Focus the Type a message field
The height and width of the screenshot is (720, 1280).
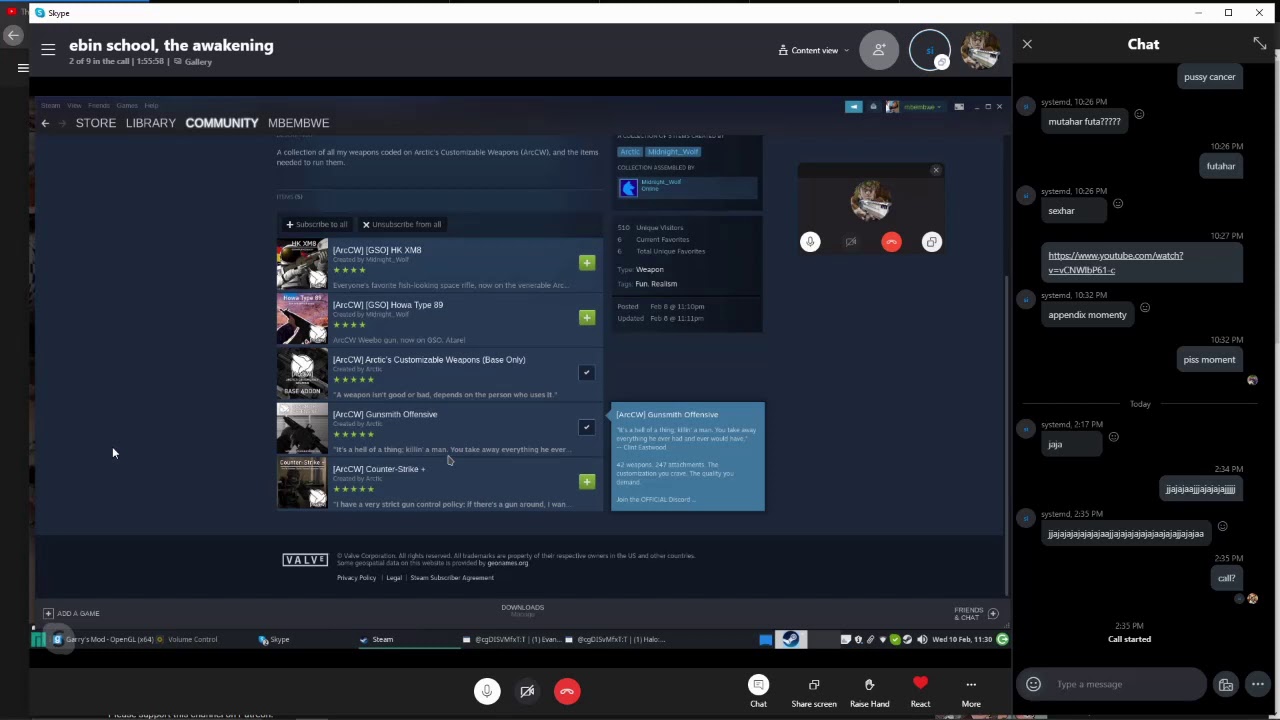pyautogui.click(x=1125, y=684)
